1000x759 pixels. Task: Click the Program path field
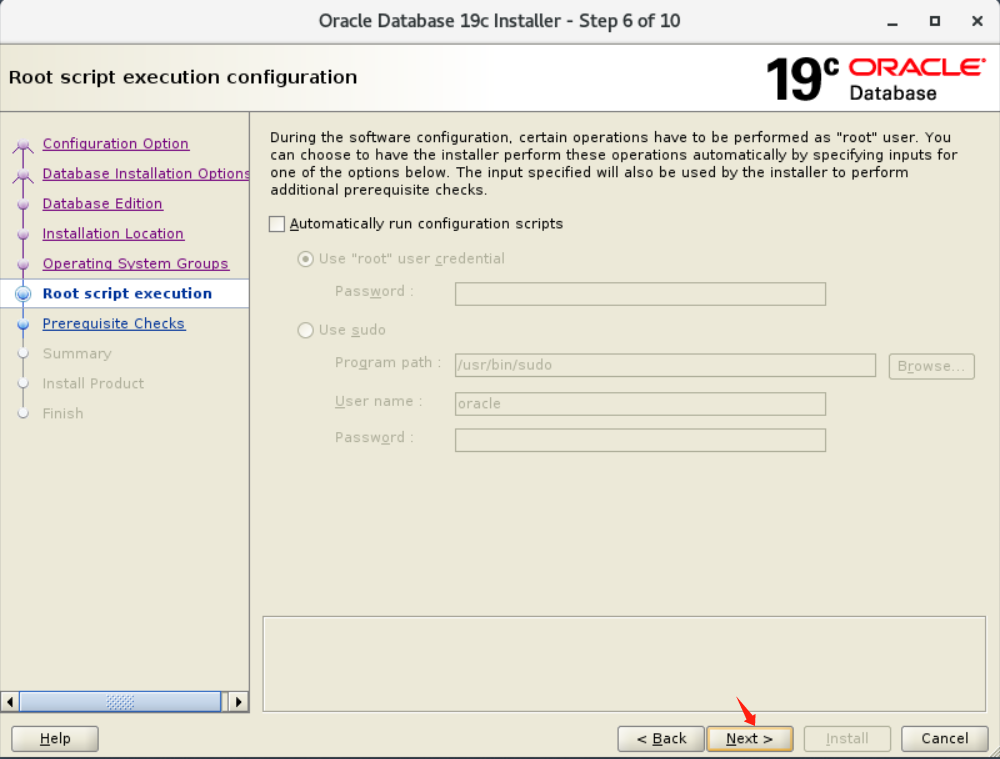pyautogui.click(x=665, y=365)
